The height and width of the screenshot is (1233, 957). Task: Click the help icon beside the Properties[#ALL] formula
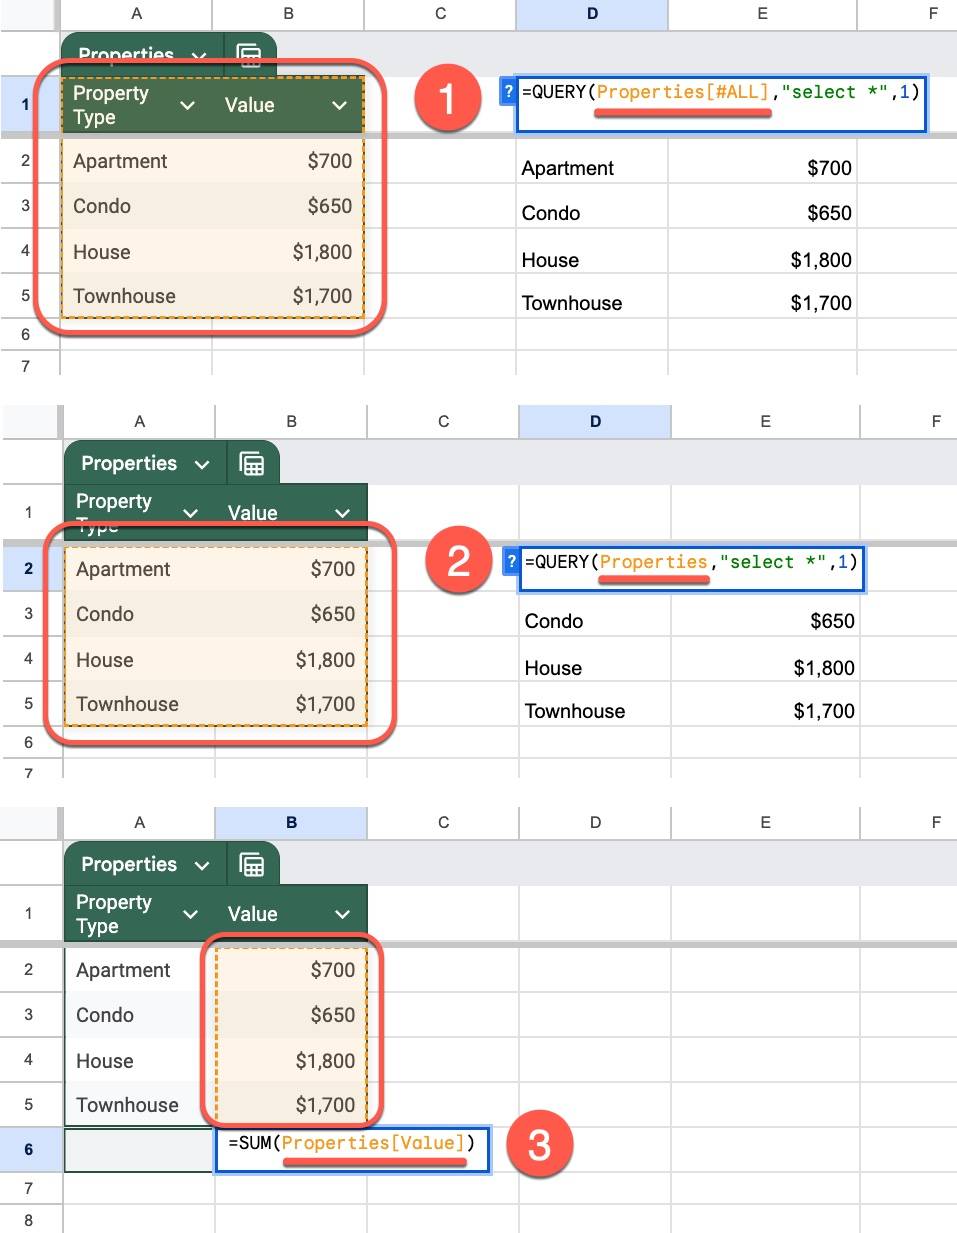tap(508, 92)
